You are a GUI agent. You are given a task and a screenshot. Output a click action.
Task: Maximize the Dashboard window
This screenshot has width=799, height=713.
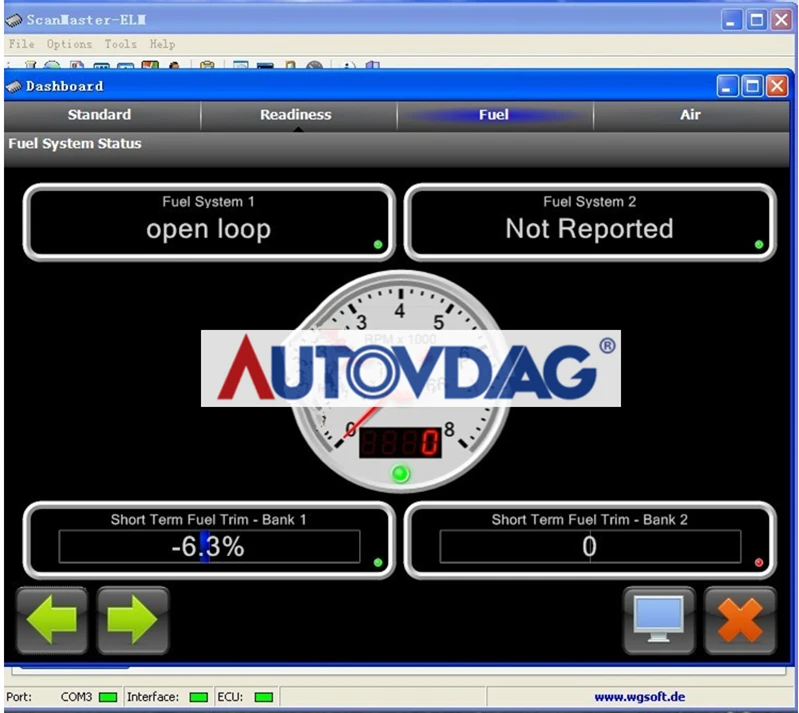[x=752, y=86]
